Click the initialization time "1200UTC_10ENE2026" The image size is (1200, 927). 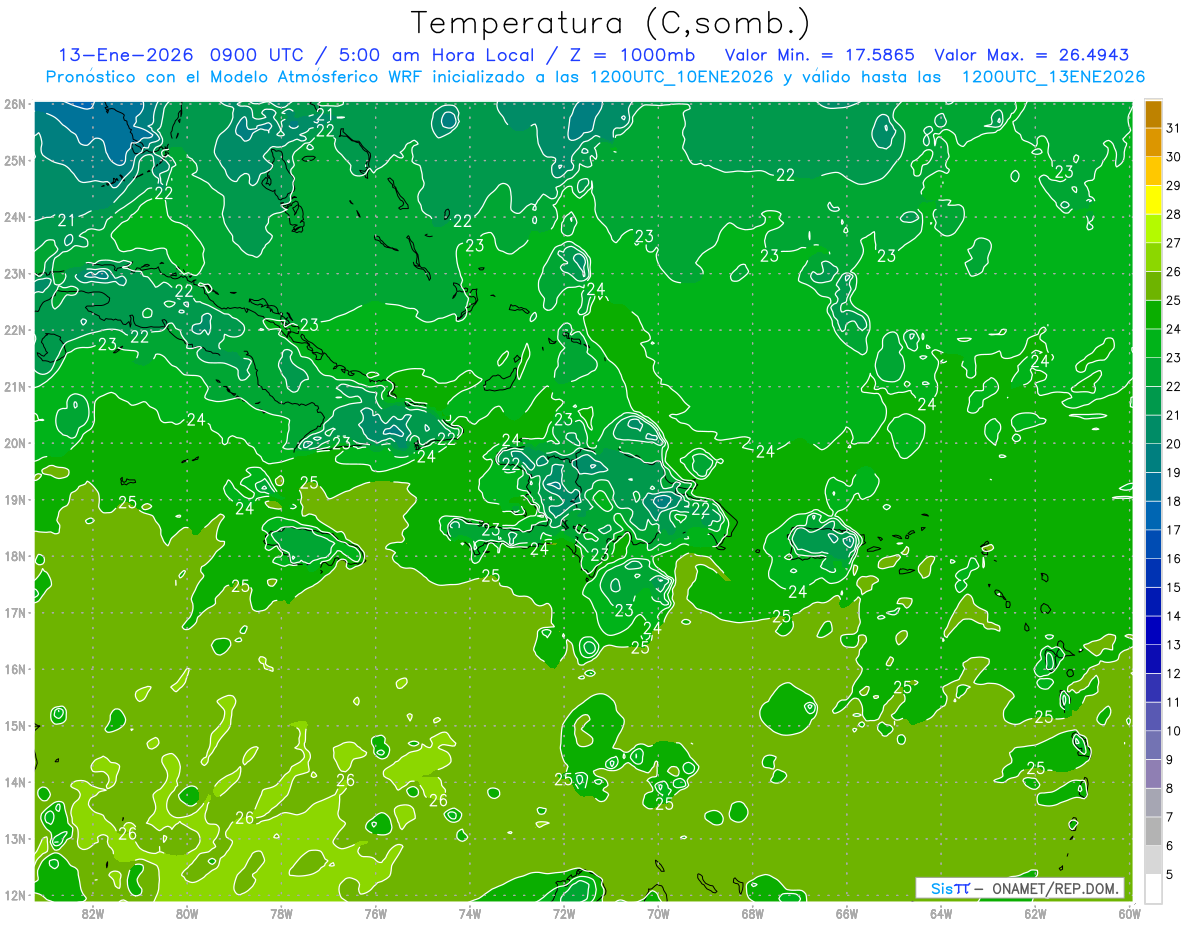pyautogui.click(x=680, y=77)
